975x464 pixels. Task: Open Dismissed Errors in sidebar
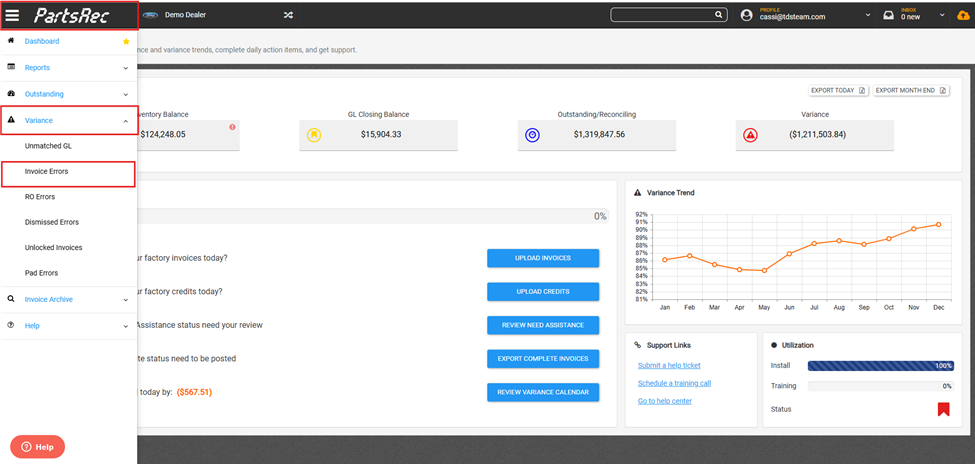52,222
